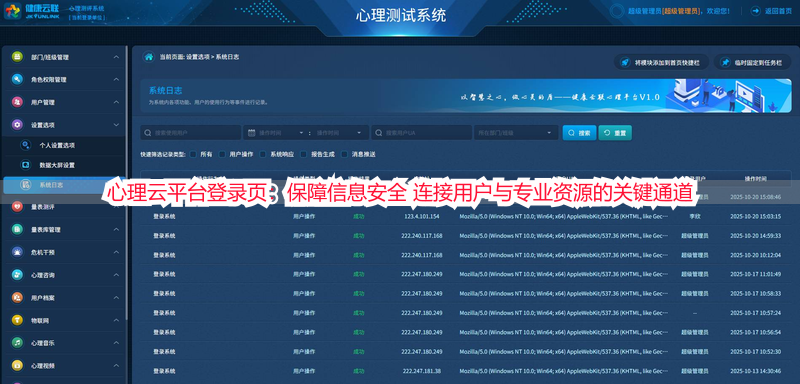Click the 量表库管理 document icon
800x384 pixels.
tap(17, 229)
